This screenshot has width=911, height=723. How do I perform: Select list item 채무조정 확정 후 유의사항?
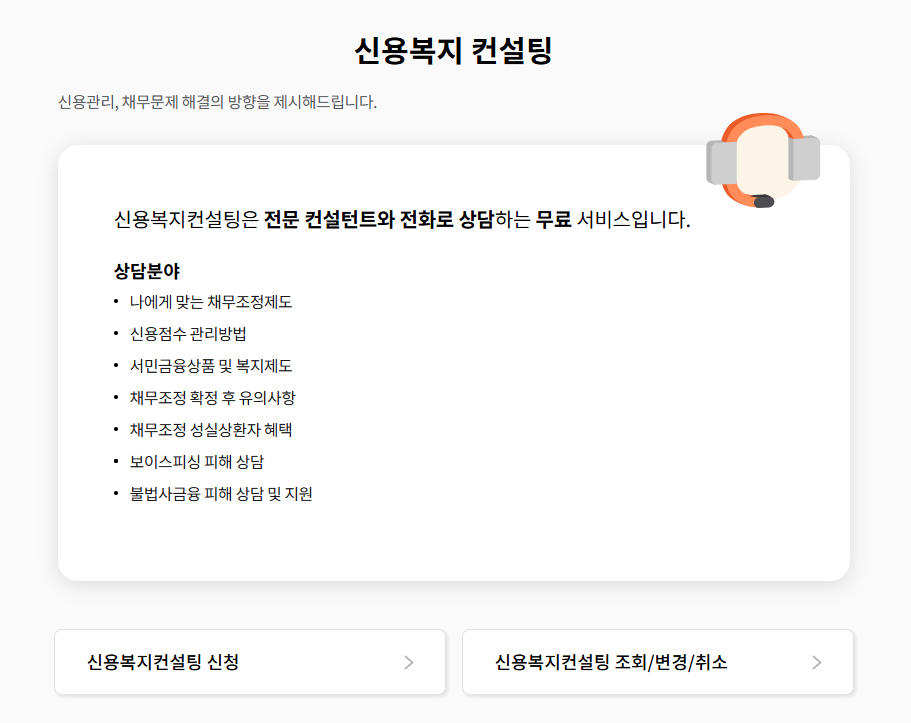(213, 398)
